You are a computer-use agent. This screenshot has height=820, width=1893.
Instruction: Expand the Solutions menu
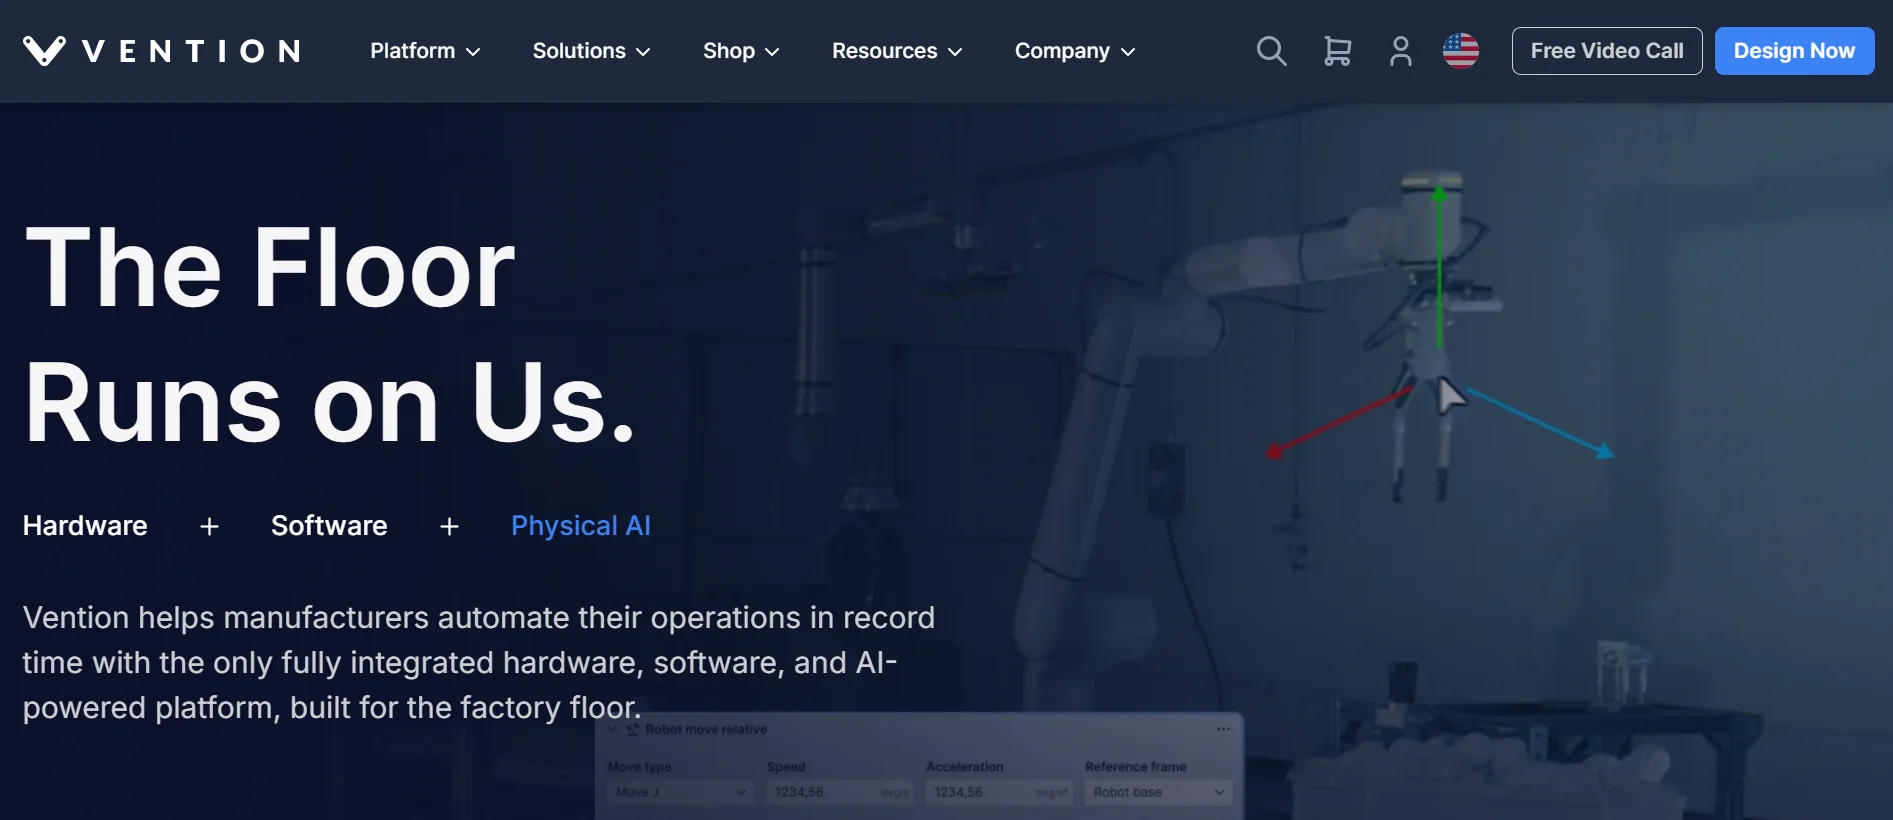pyautogui.click(x=591, y=51)
